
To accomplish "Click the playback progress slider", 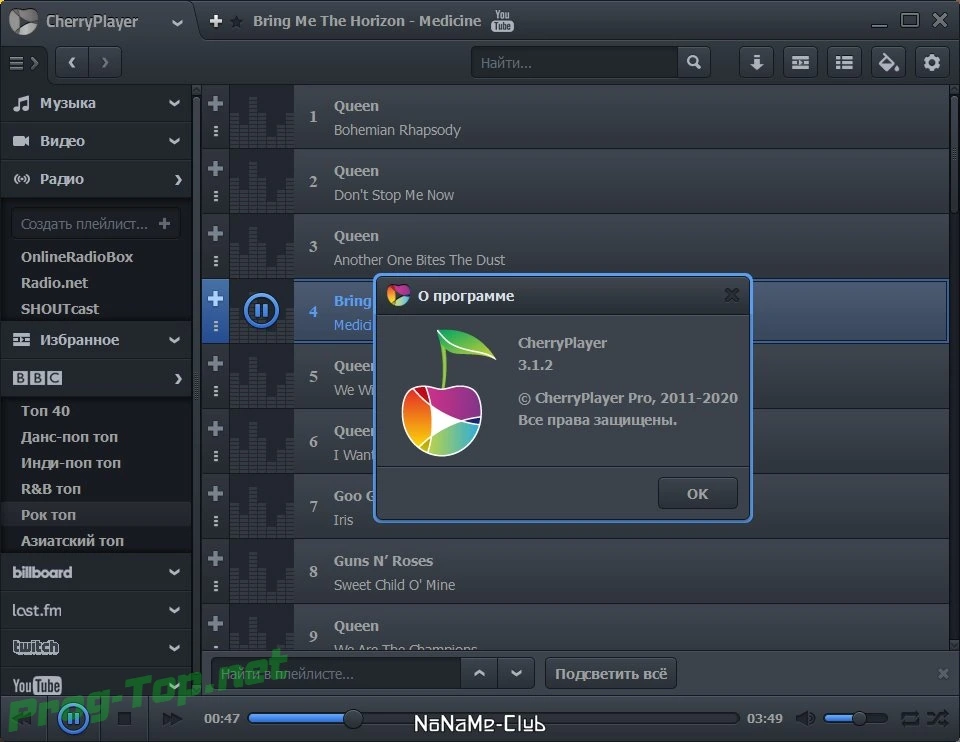I will (493, 718).
